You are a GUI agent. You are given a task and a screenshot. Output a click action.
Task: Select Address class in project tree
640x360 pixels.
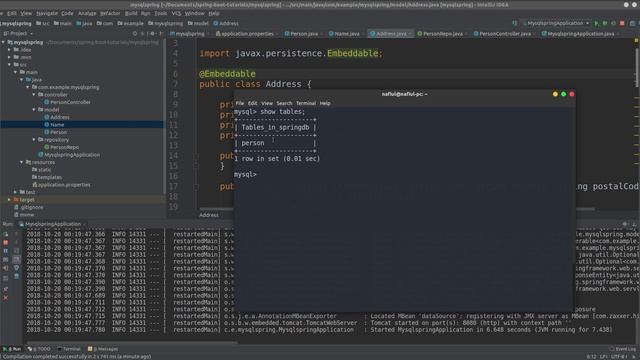57,118
